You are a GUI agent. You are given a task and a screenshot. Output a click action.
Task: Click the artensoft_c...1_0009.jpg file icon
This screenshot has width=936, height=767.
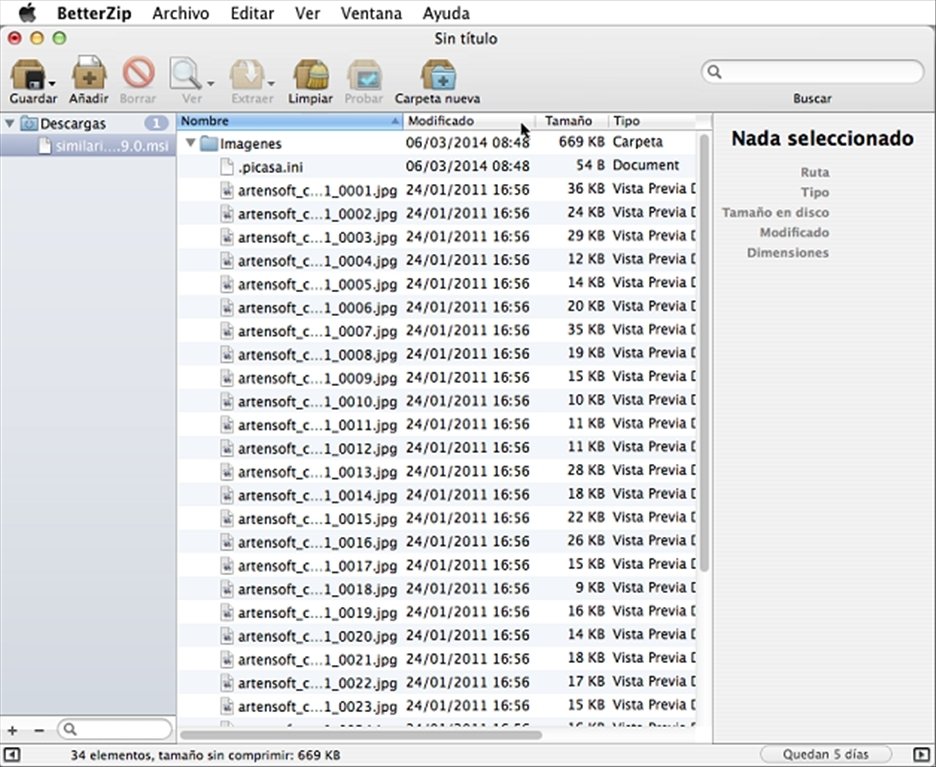tap(227, 378)
